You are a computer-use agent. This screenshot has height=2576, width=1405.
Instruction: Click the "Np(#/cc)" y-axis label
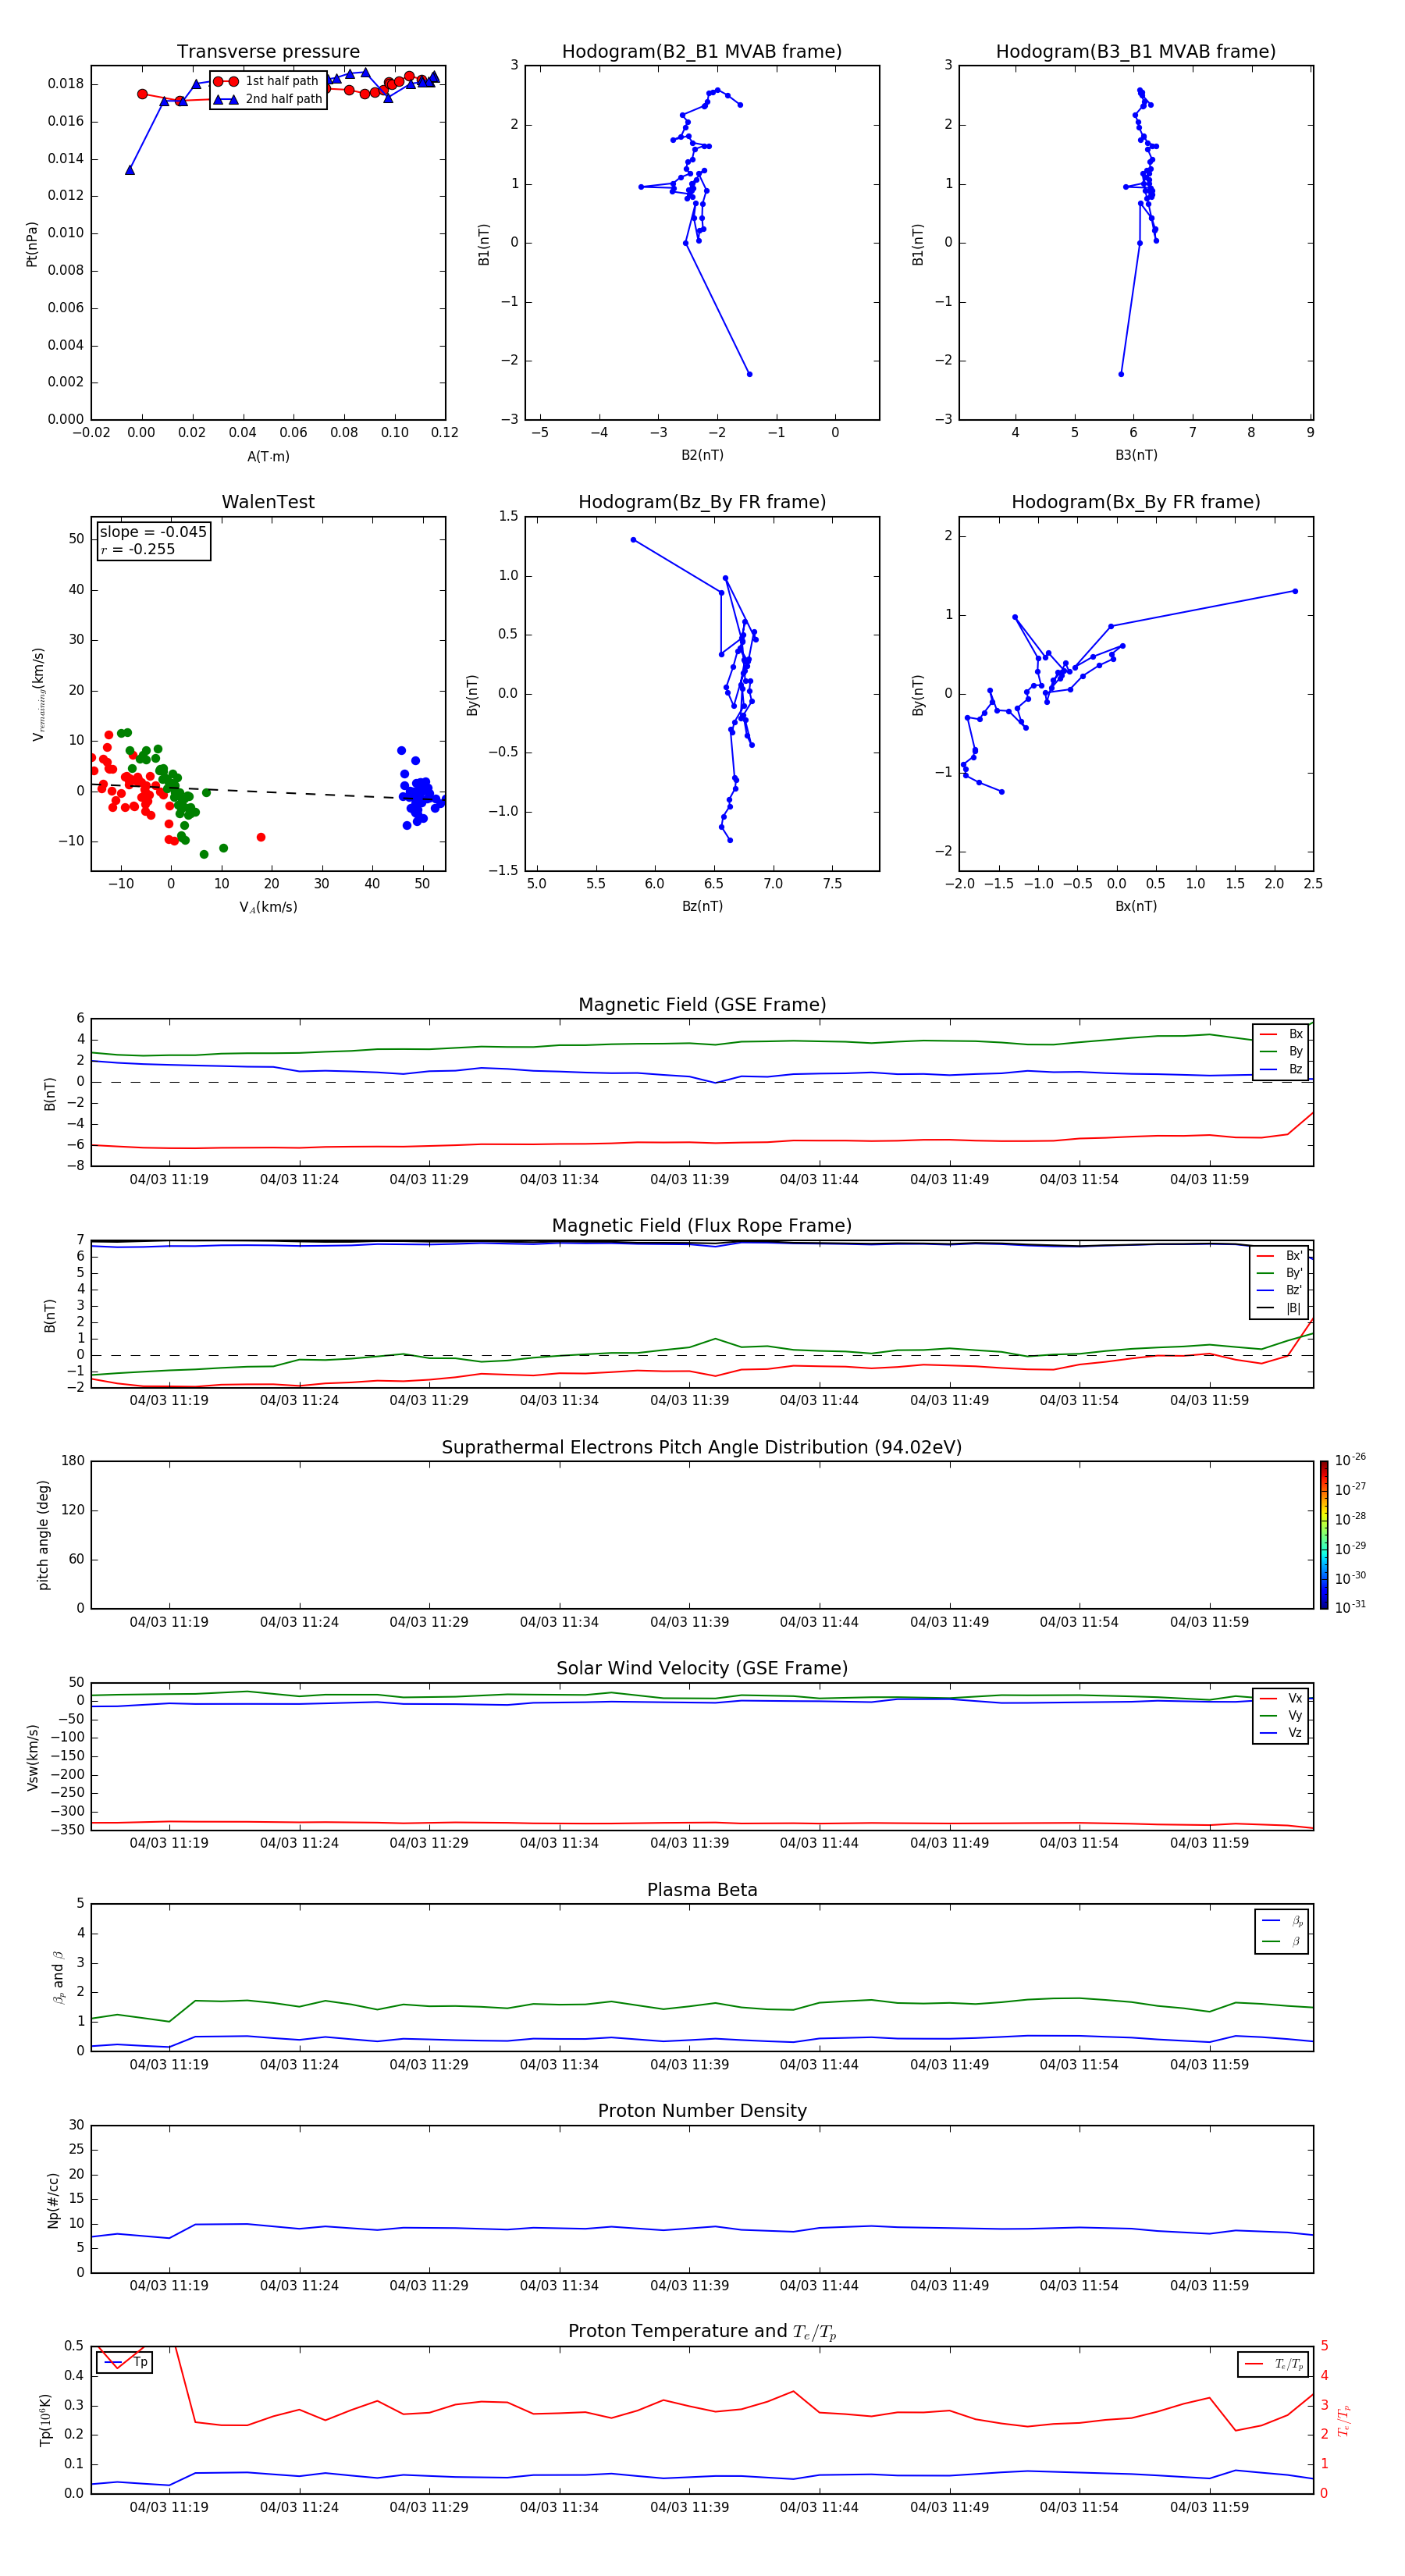(x=53, y=2200)
